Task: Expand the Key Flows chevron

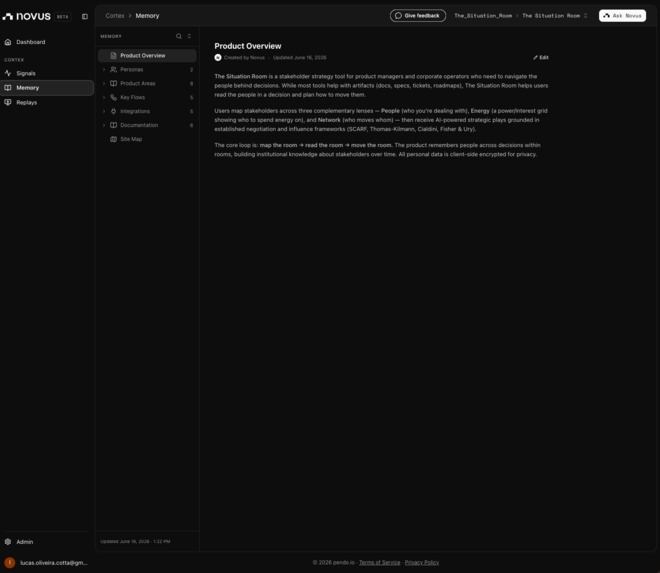Action: pos(104,97)
